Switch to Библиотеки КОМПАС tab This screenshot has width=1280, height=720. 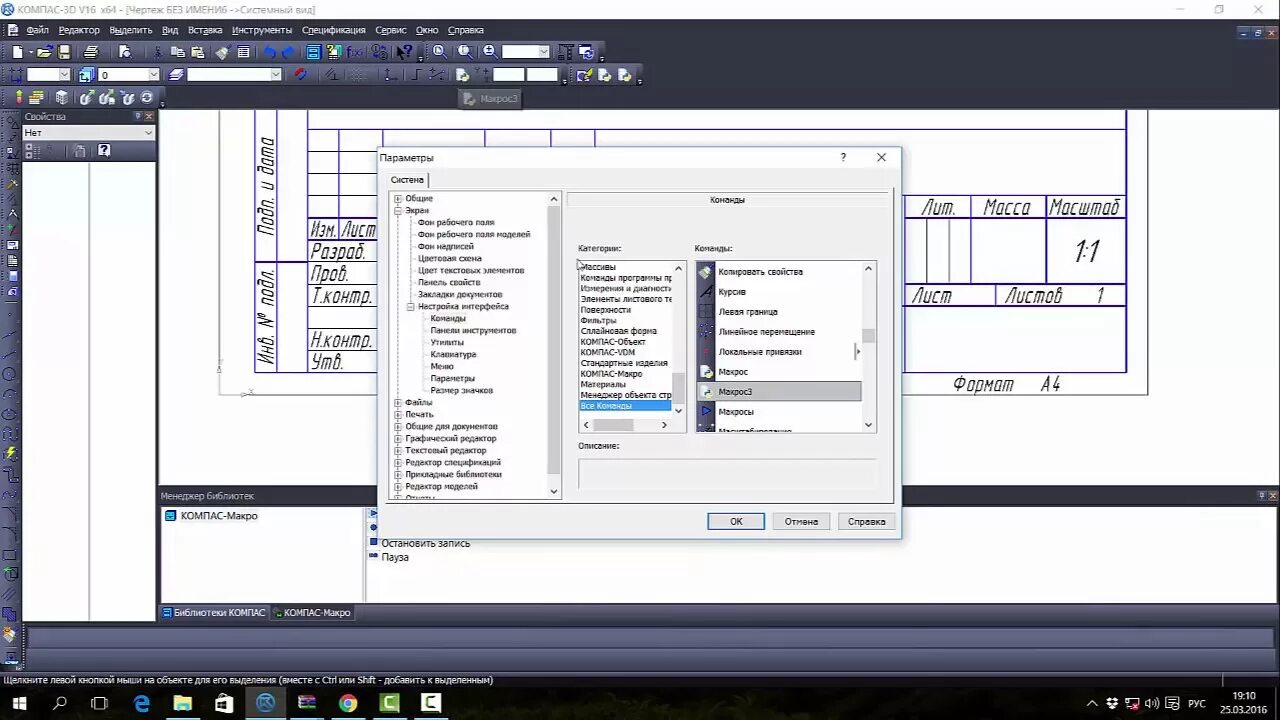[x=214, y=613]
